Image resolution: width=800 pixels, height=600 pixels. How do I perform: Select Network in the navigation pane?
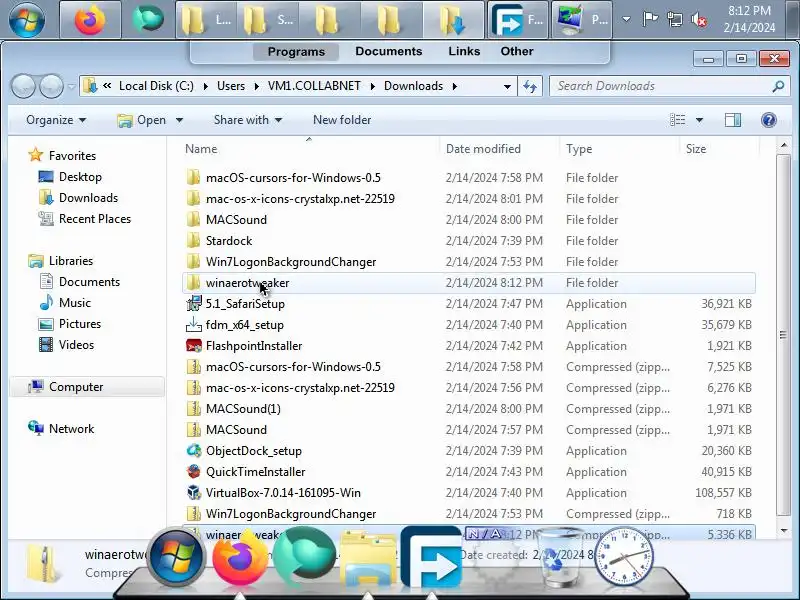(x=61, y=429)
